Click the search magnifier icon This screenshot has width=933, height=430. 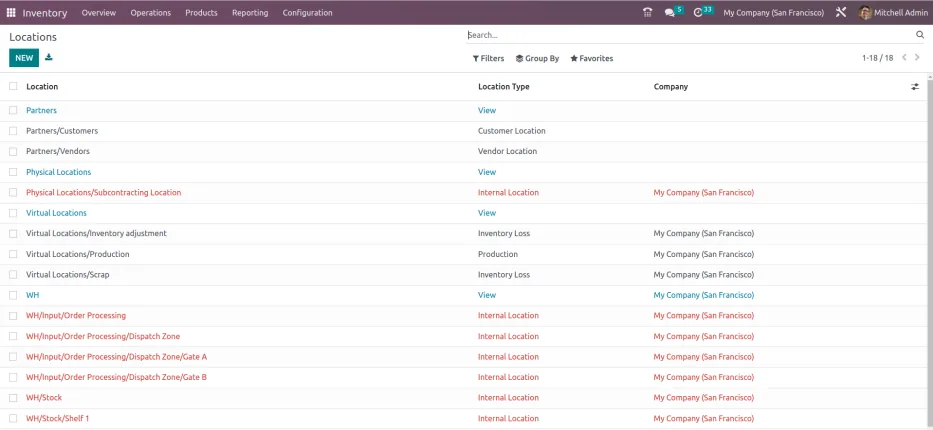(920, 35)
